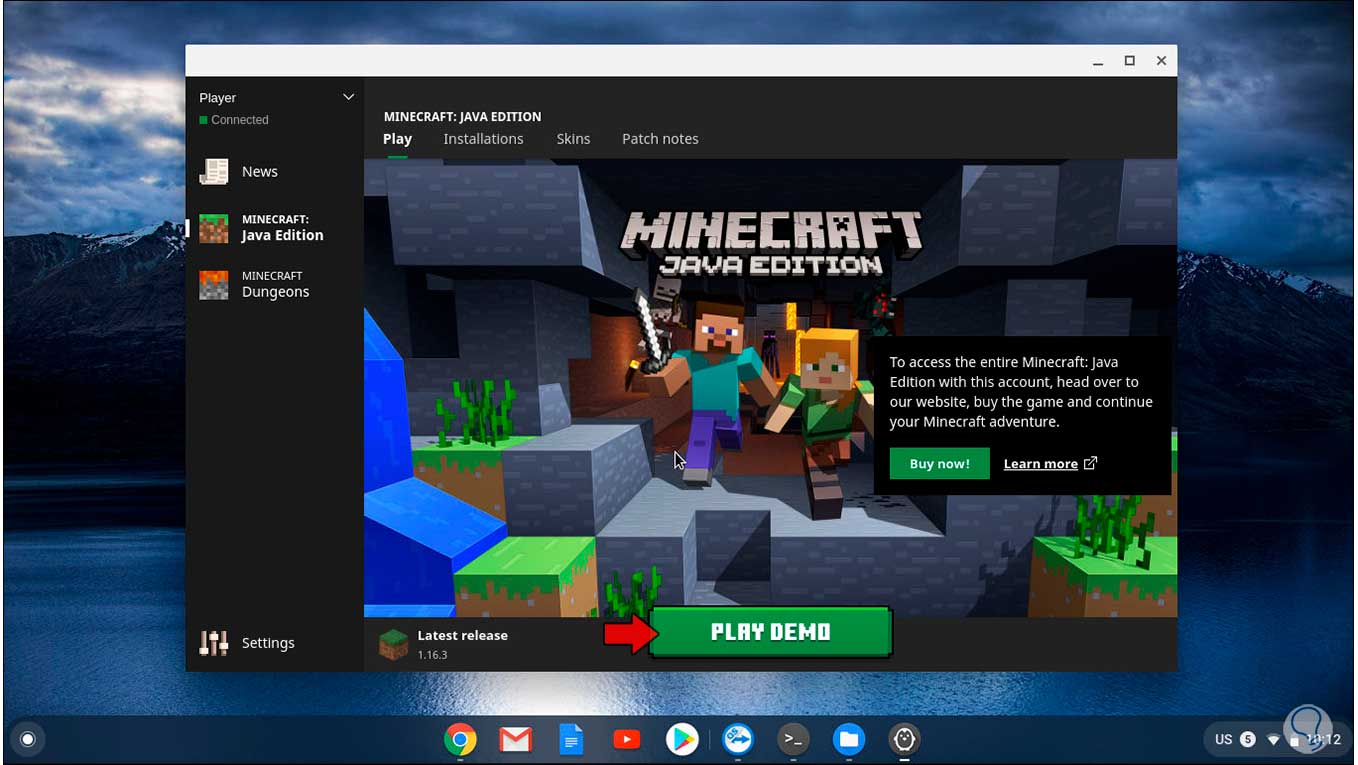Expand the Player account dropdown arrow

point(348,97)
